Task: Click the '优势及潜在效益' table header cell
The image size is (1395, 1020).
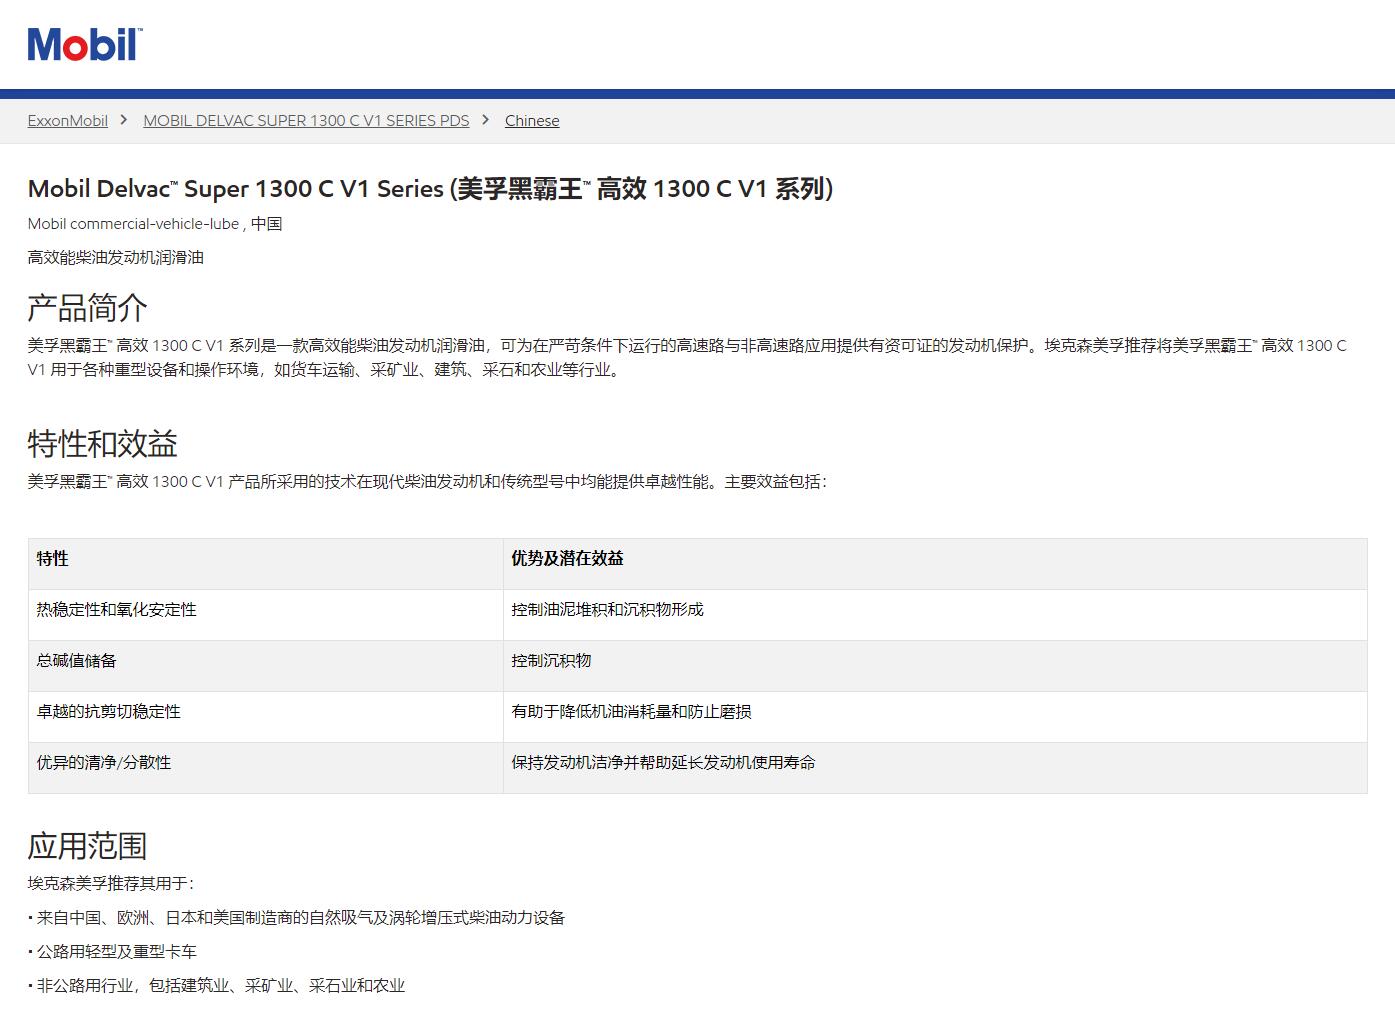Action: click(935, 564)
